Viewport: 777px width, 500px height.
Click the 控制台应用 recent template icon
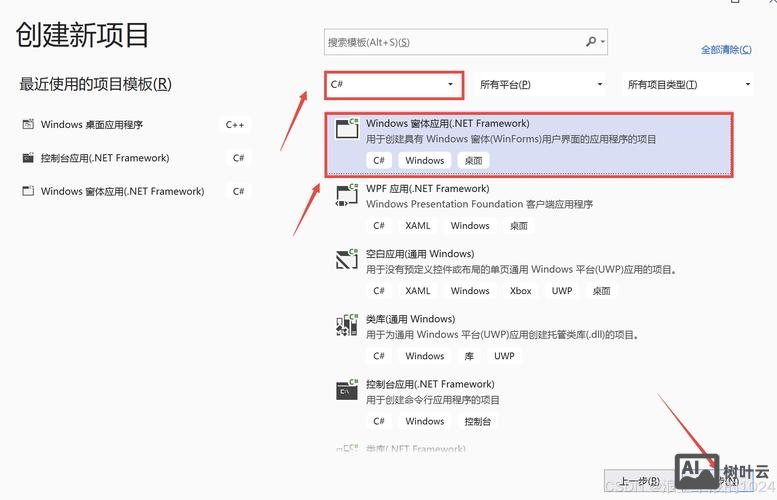point(28,158)
